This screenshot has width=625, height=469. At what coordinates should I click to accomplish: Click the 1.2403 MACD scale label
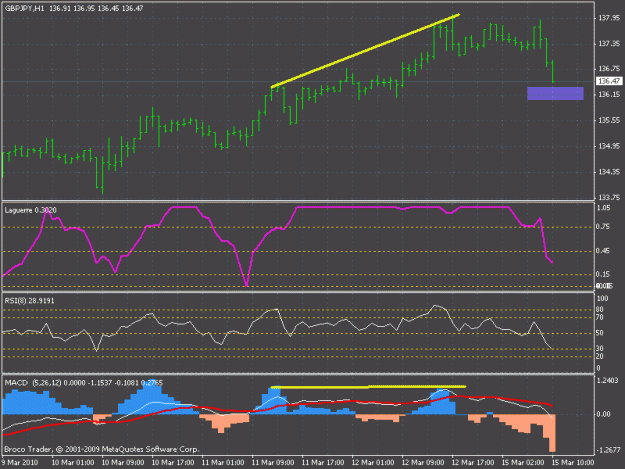coord(608,381)
